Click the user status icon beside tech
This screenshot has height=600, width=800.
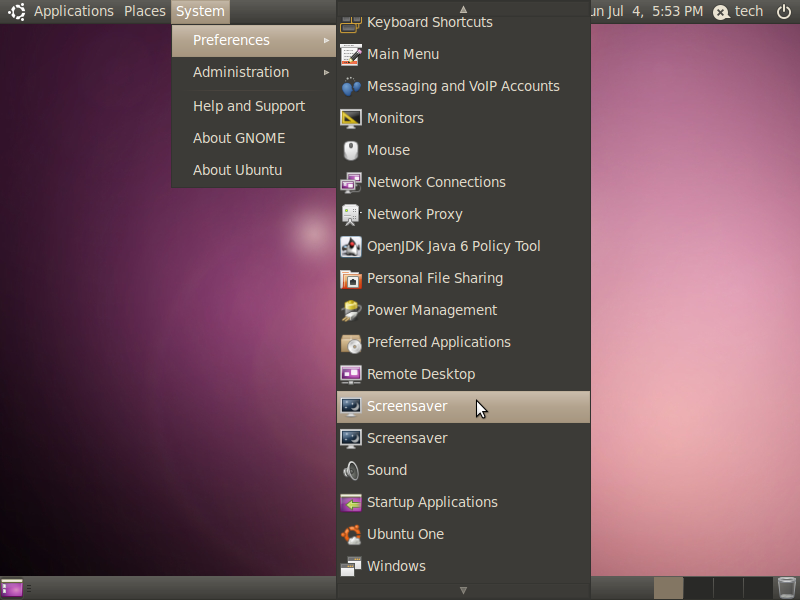[721, 12]
